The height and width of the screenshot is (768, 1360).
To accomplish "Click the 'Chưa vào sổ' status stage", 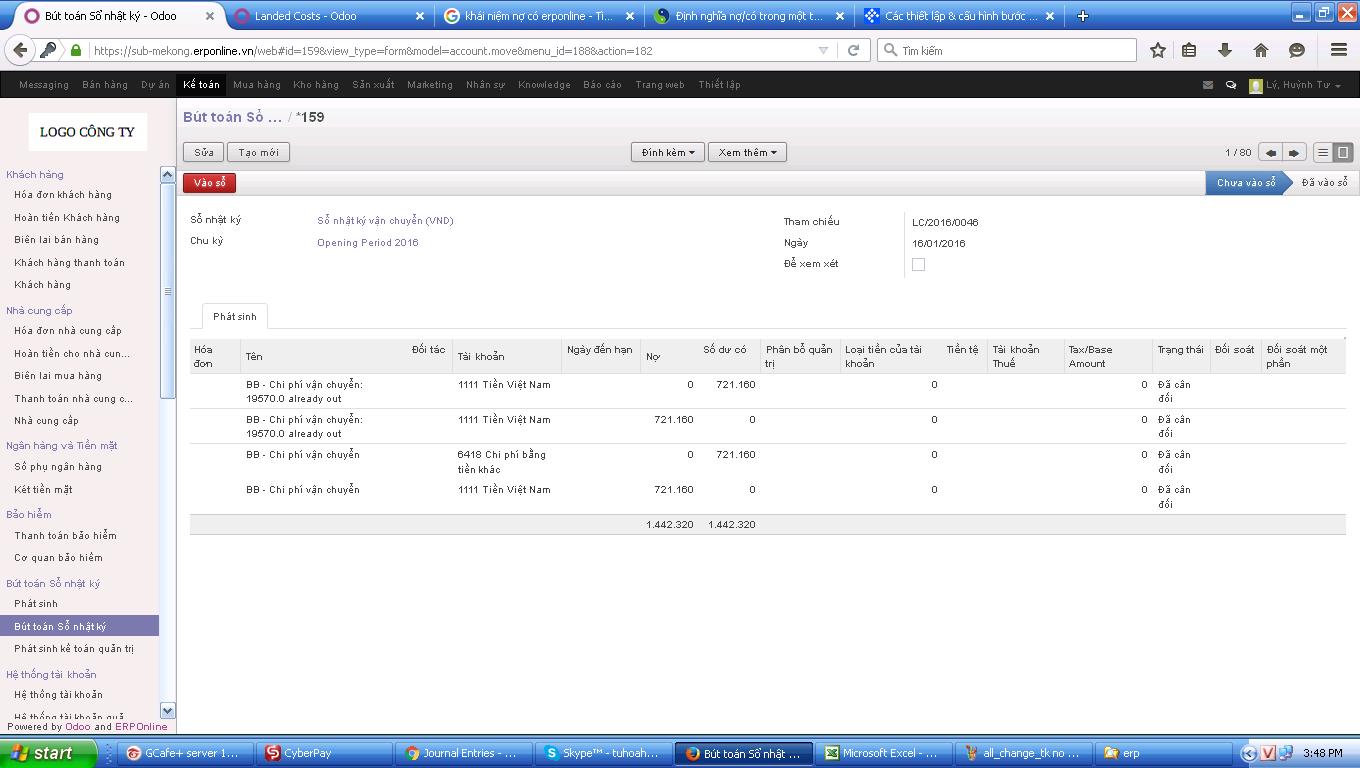I will [x=1246, y=182].
